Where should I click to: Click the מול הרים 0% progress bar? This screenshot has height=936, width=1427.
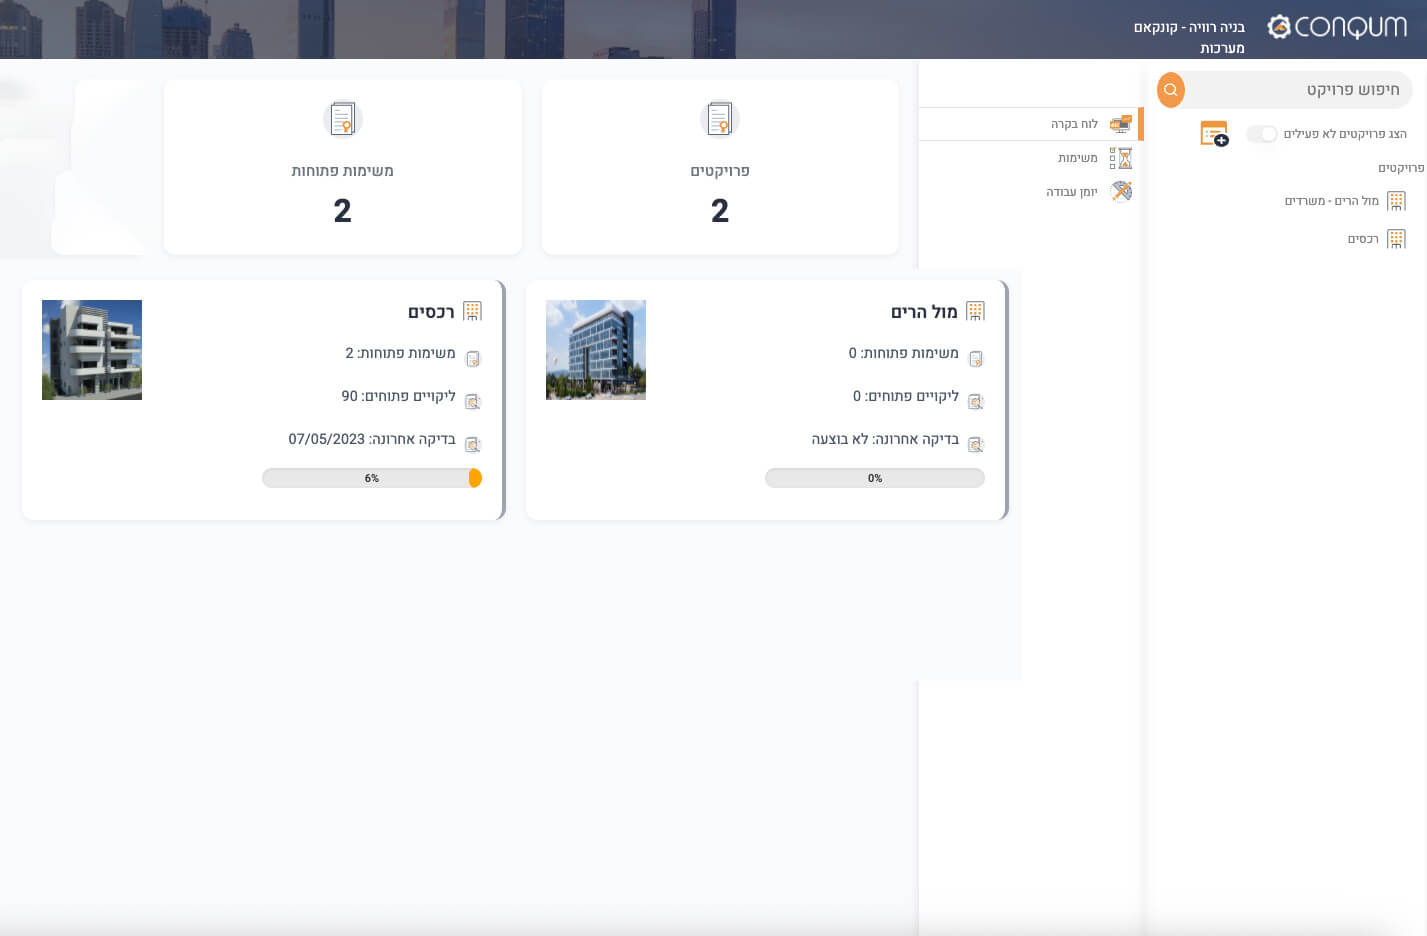(x=875, y=478)
